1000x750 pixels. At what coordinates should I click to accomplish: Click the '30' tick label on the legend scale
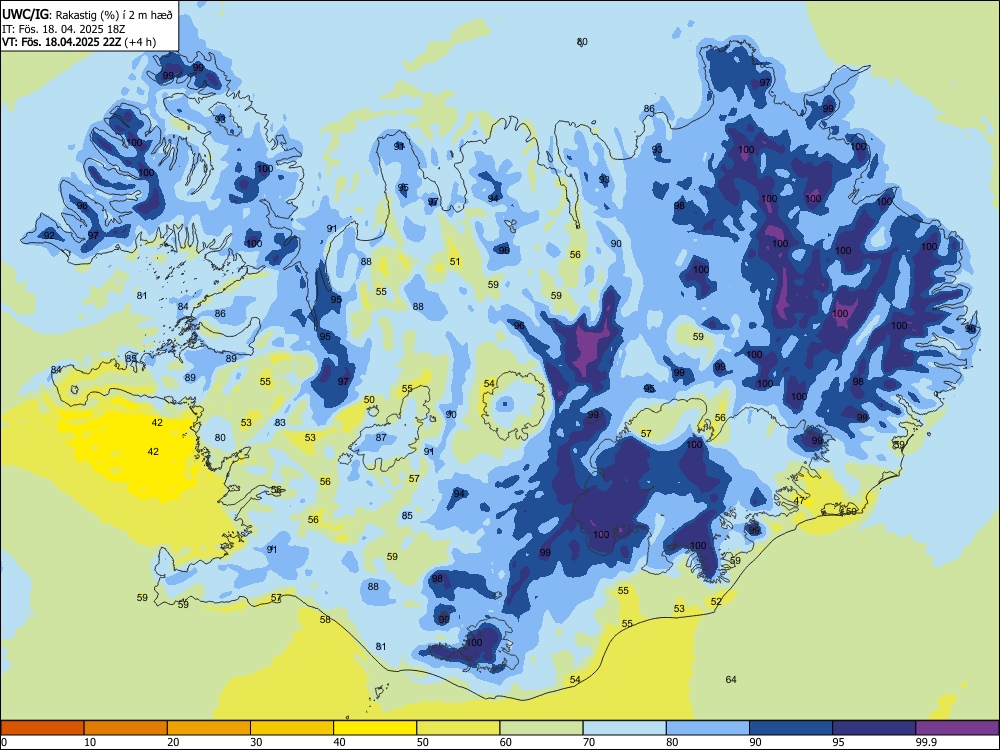[256, 742]
